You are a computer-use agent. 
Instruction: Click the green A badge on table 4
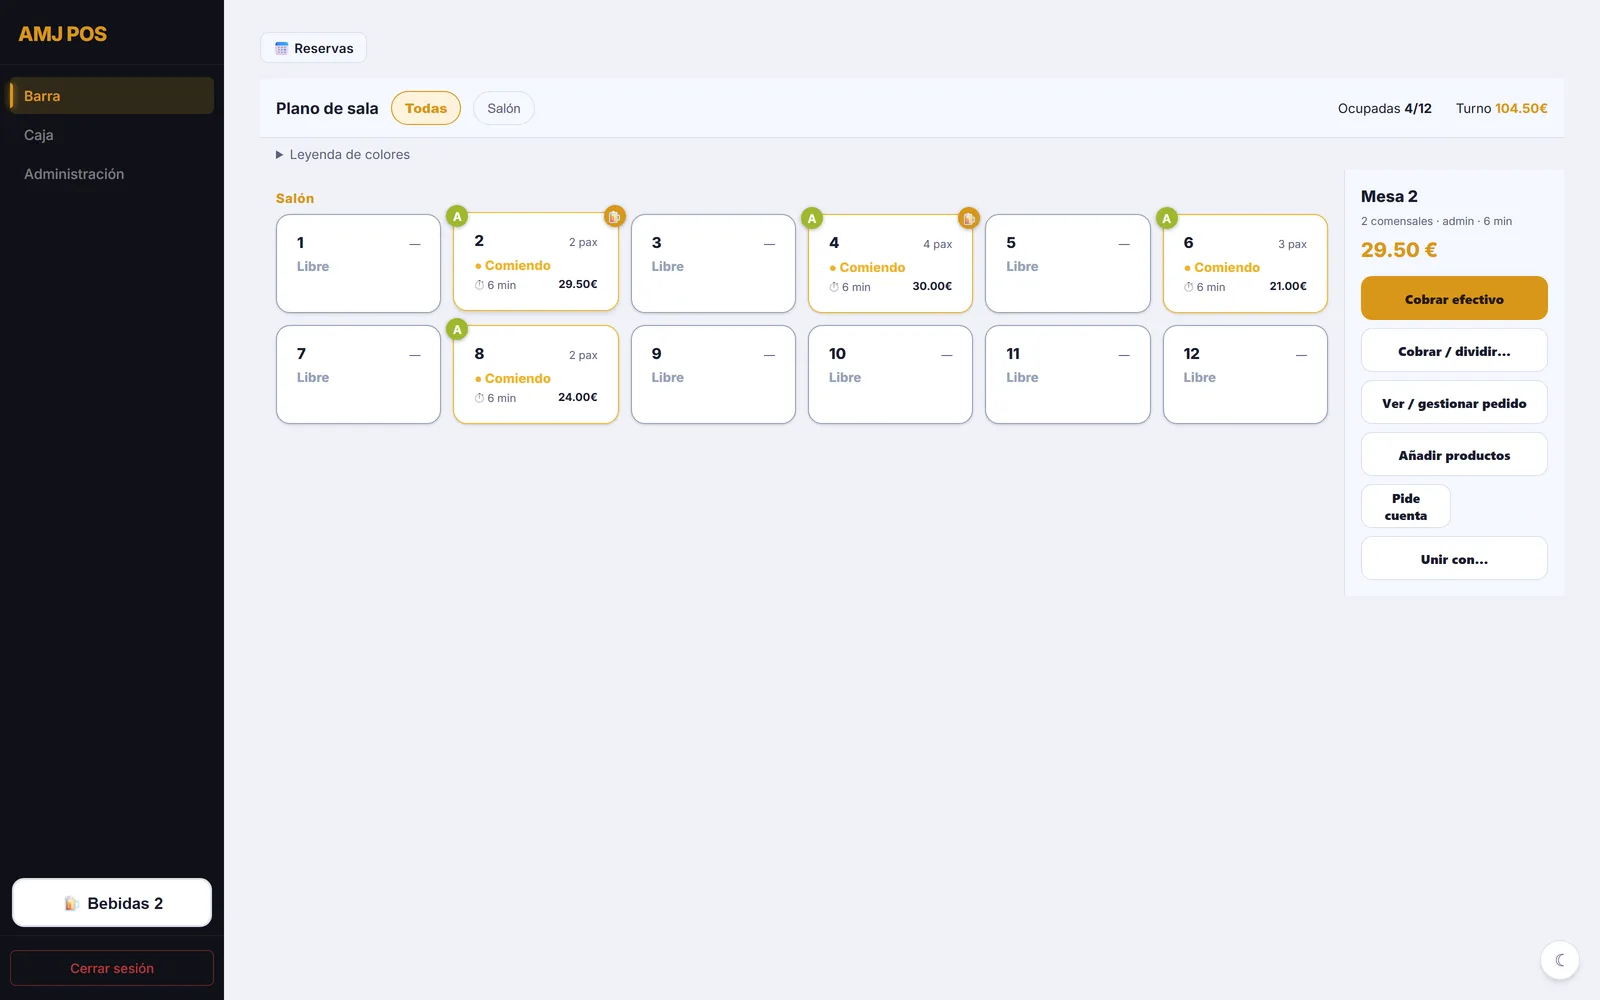[812, 218]
